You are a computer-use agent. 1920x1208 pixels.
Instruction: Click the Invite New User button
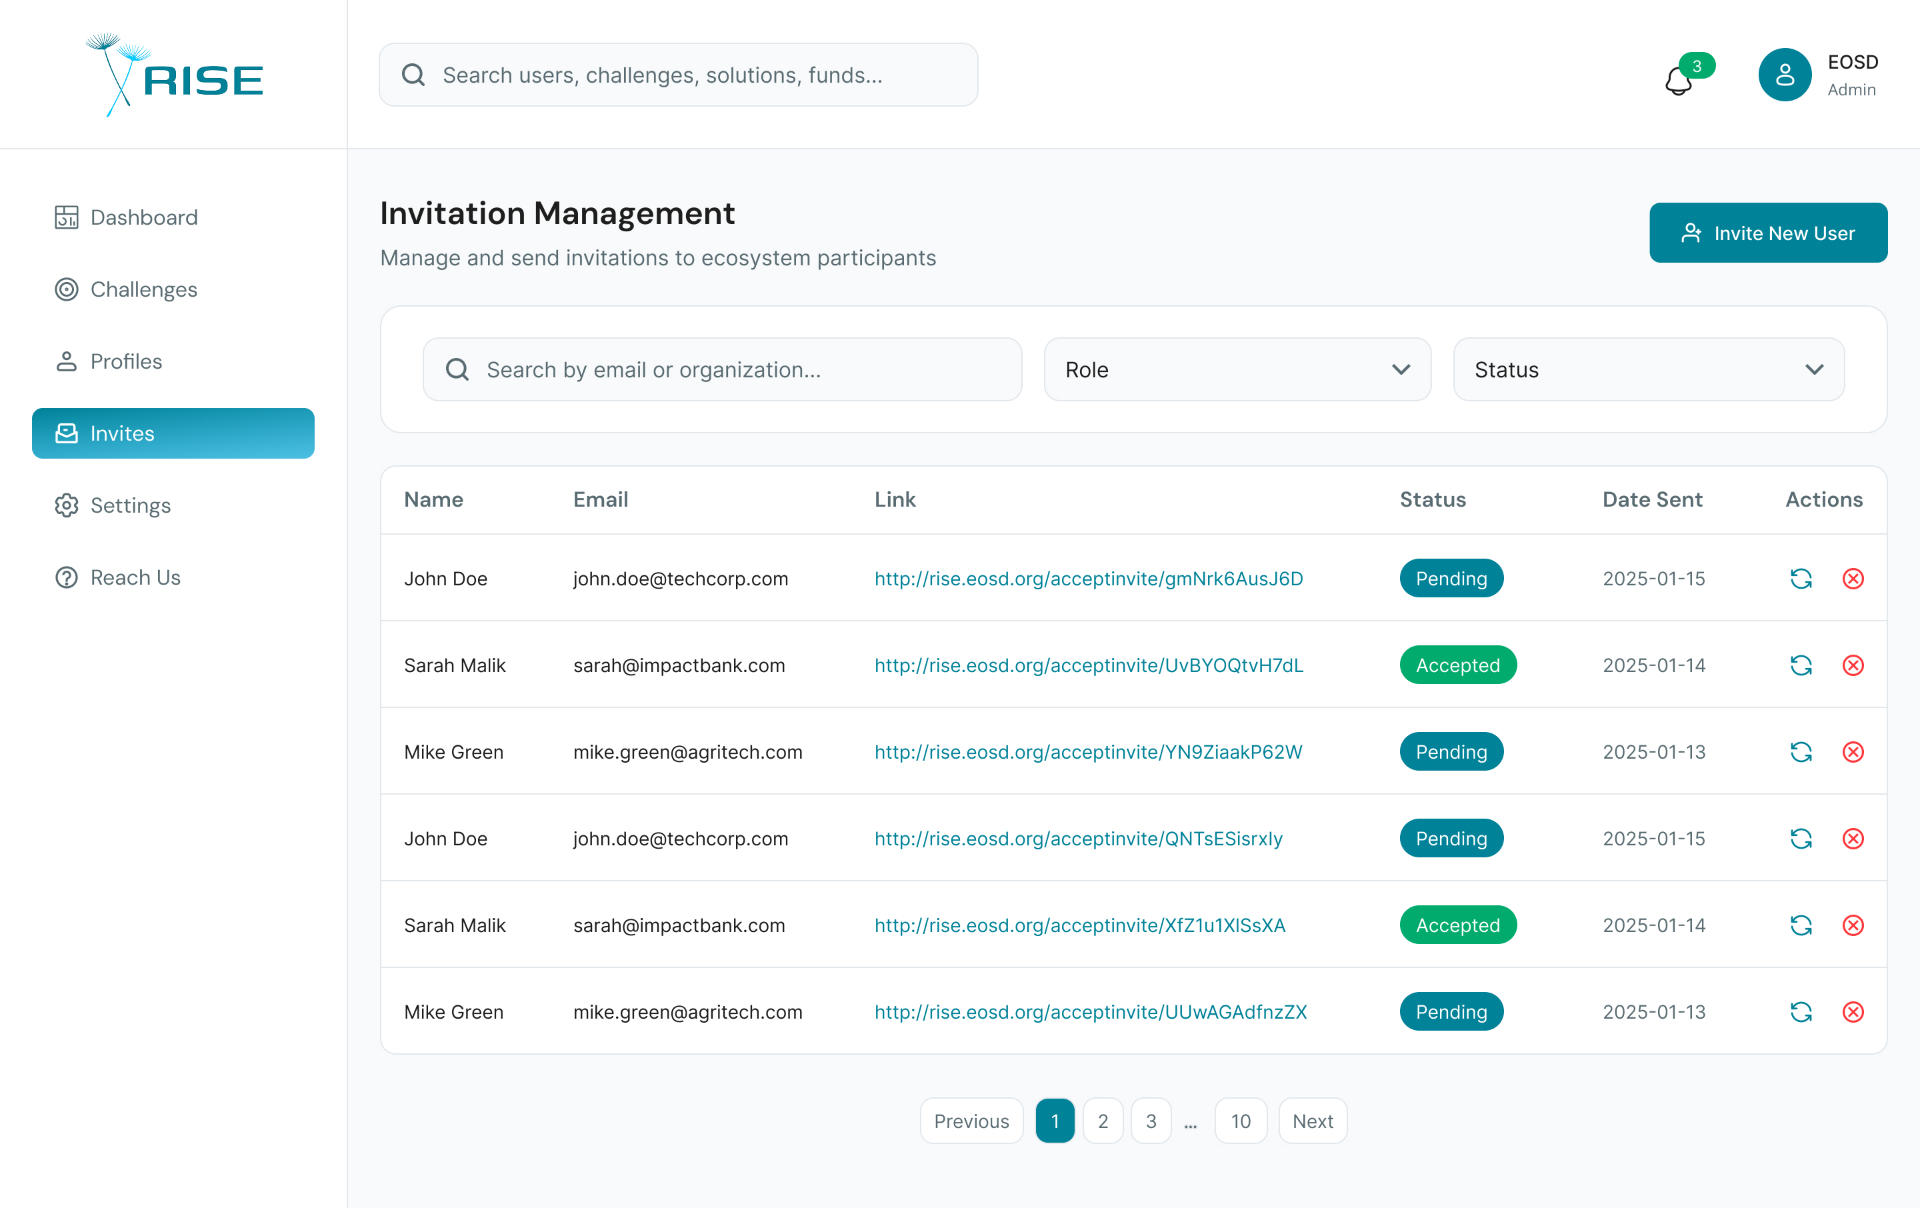coord(1768,233)
